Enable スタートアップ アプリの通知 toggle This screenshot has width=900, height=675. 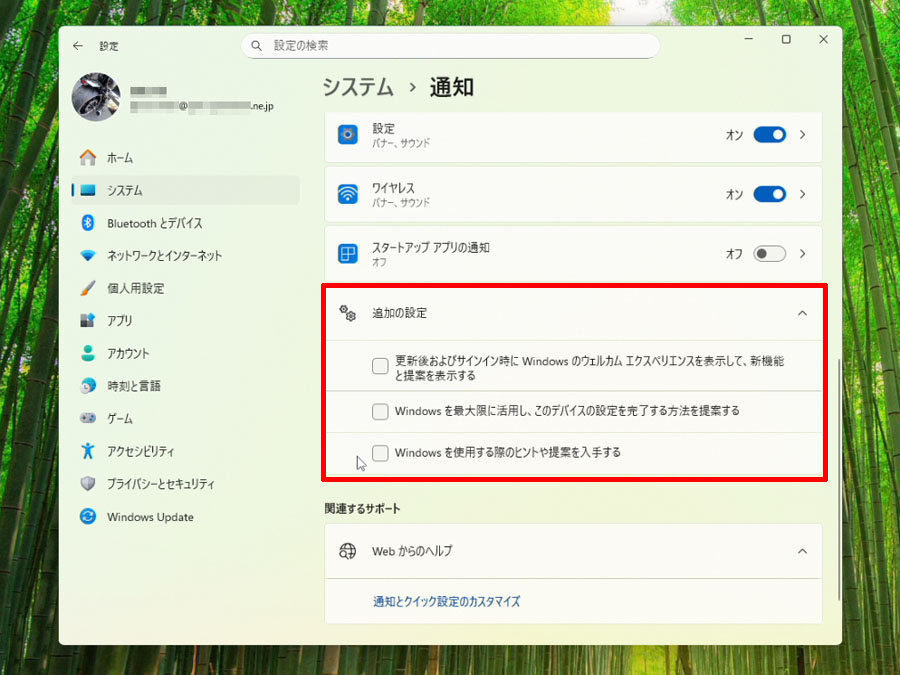click(x=770, y=254)
